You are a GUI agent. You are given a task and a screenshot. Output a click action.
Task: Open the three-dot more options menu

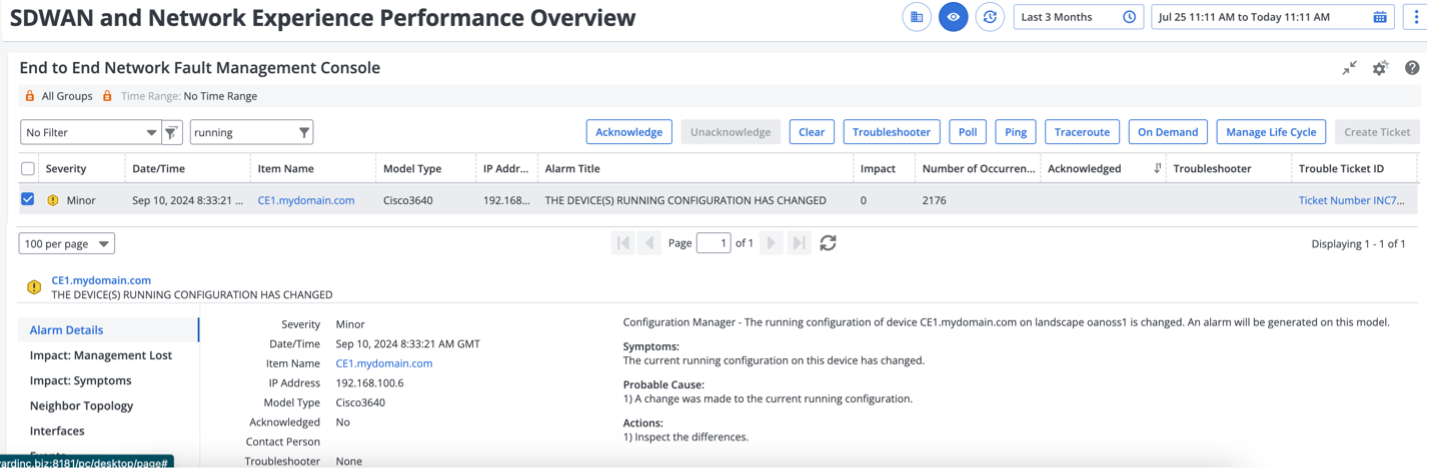click(1417, 17)
